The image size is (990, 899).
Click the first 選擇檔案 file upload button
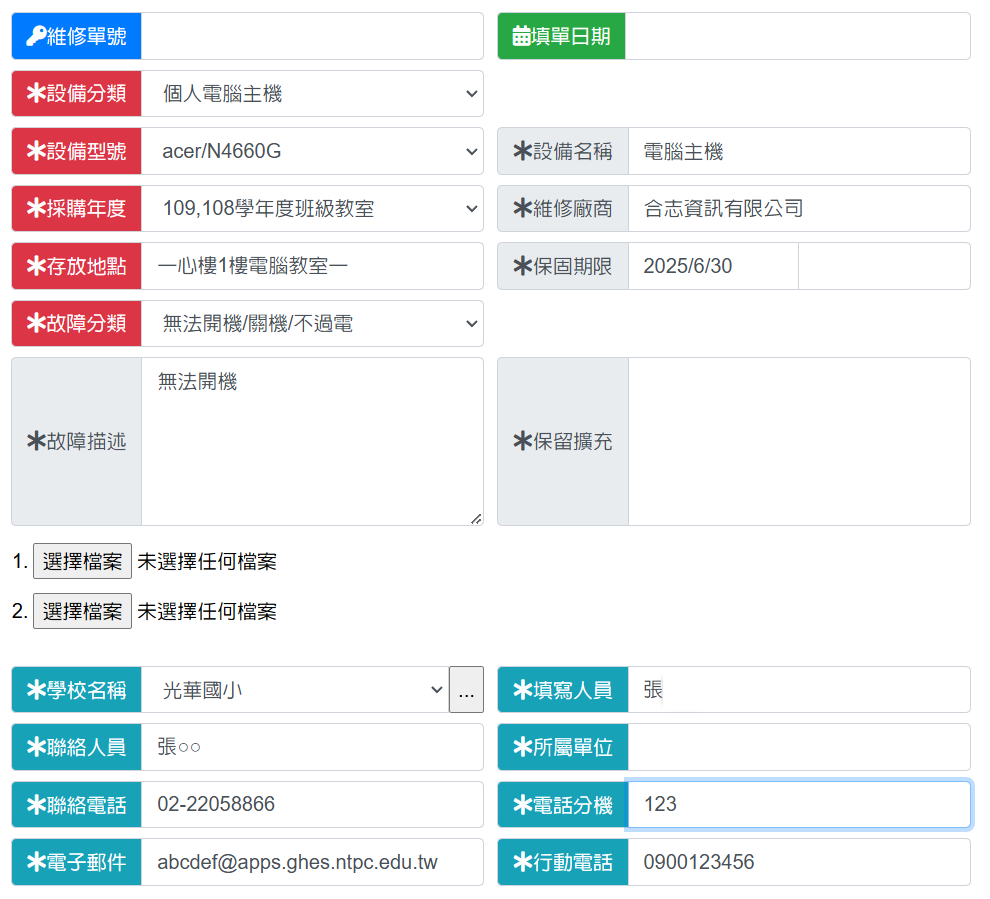[82, 561]
